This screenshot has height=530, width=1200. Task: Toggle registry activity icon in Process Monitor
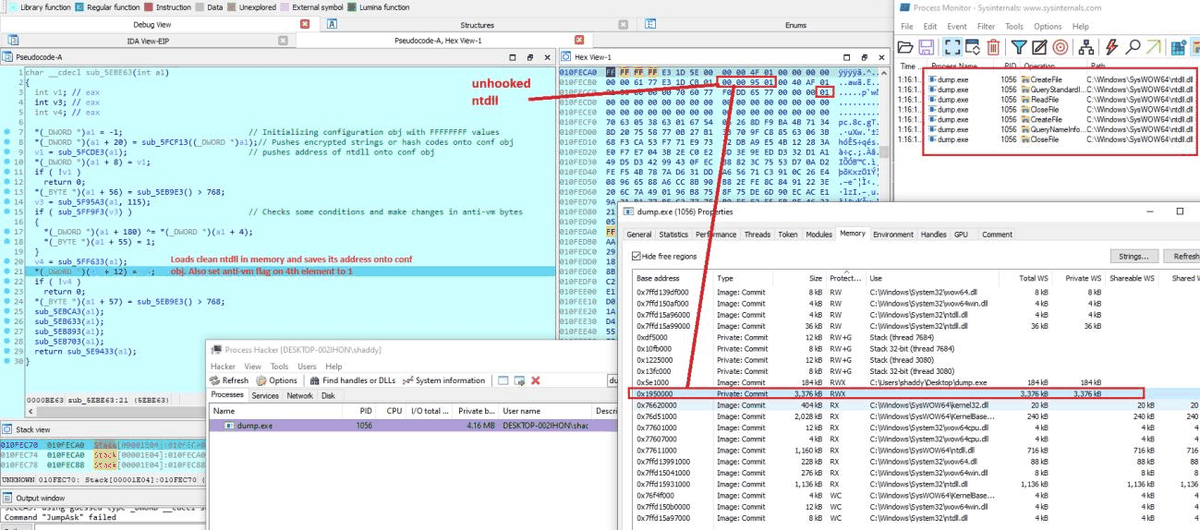(1179, 47)
